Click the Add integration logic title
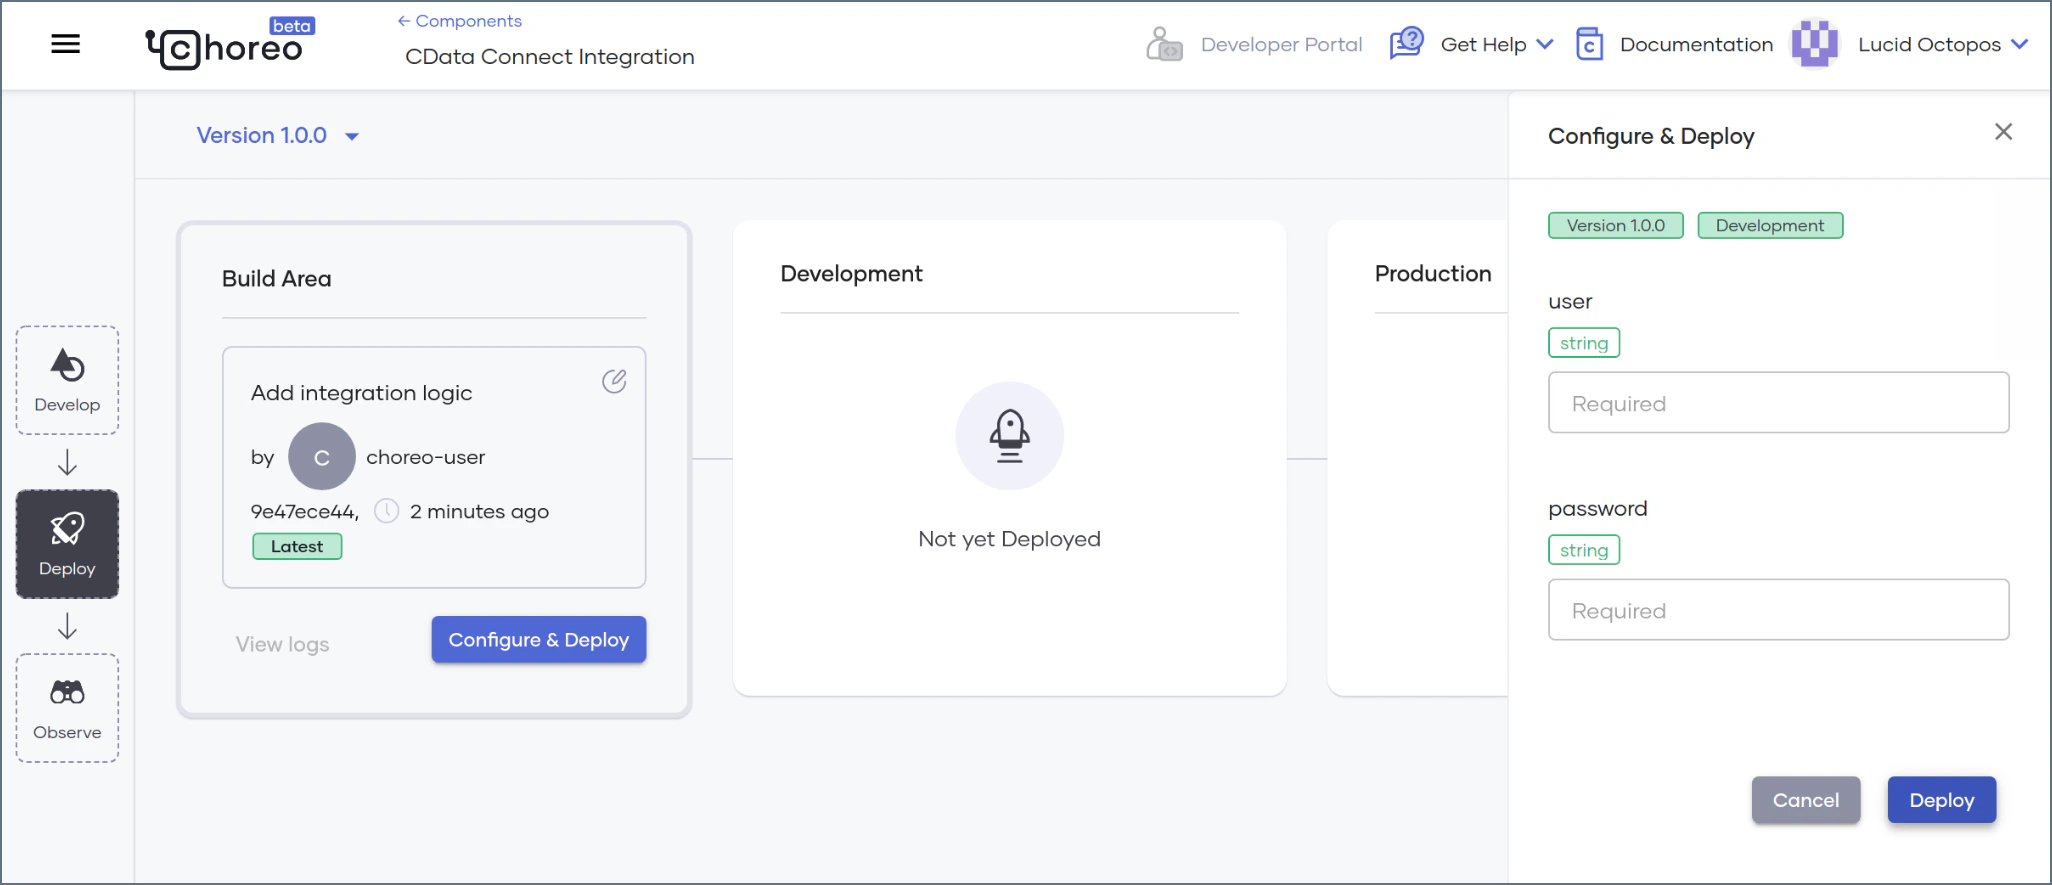Screen dimensions: 2052x885 361,393
